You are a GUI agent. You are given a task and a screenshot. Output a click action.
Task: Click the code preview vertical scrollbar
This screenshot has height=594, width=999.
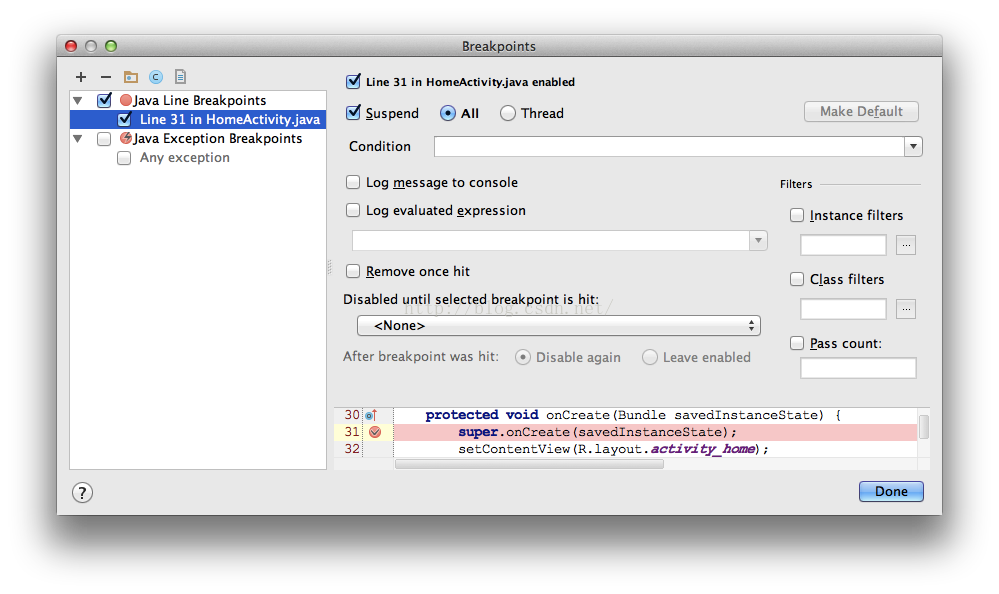click(x=924, y=427)
